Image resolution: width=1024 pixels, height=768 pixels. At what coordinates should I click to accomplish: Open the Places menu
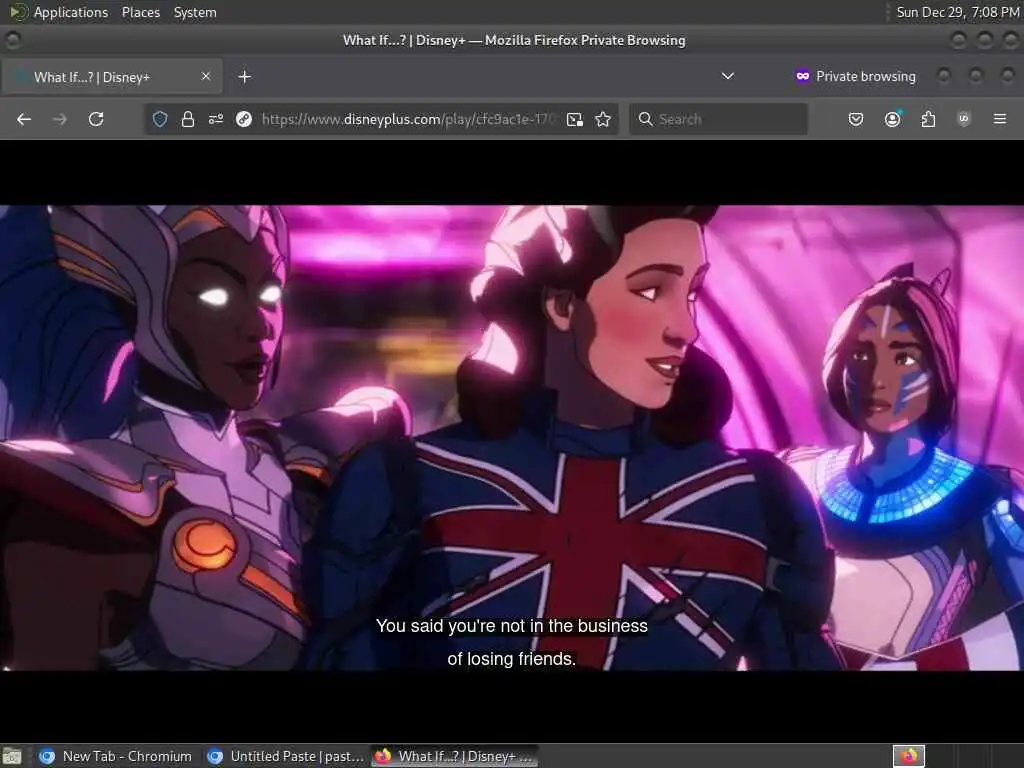click(x=140, y=12)
